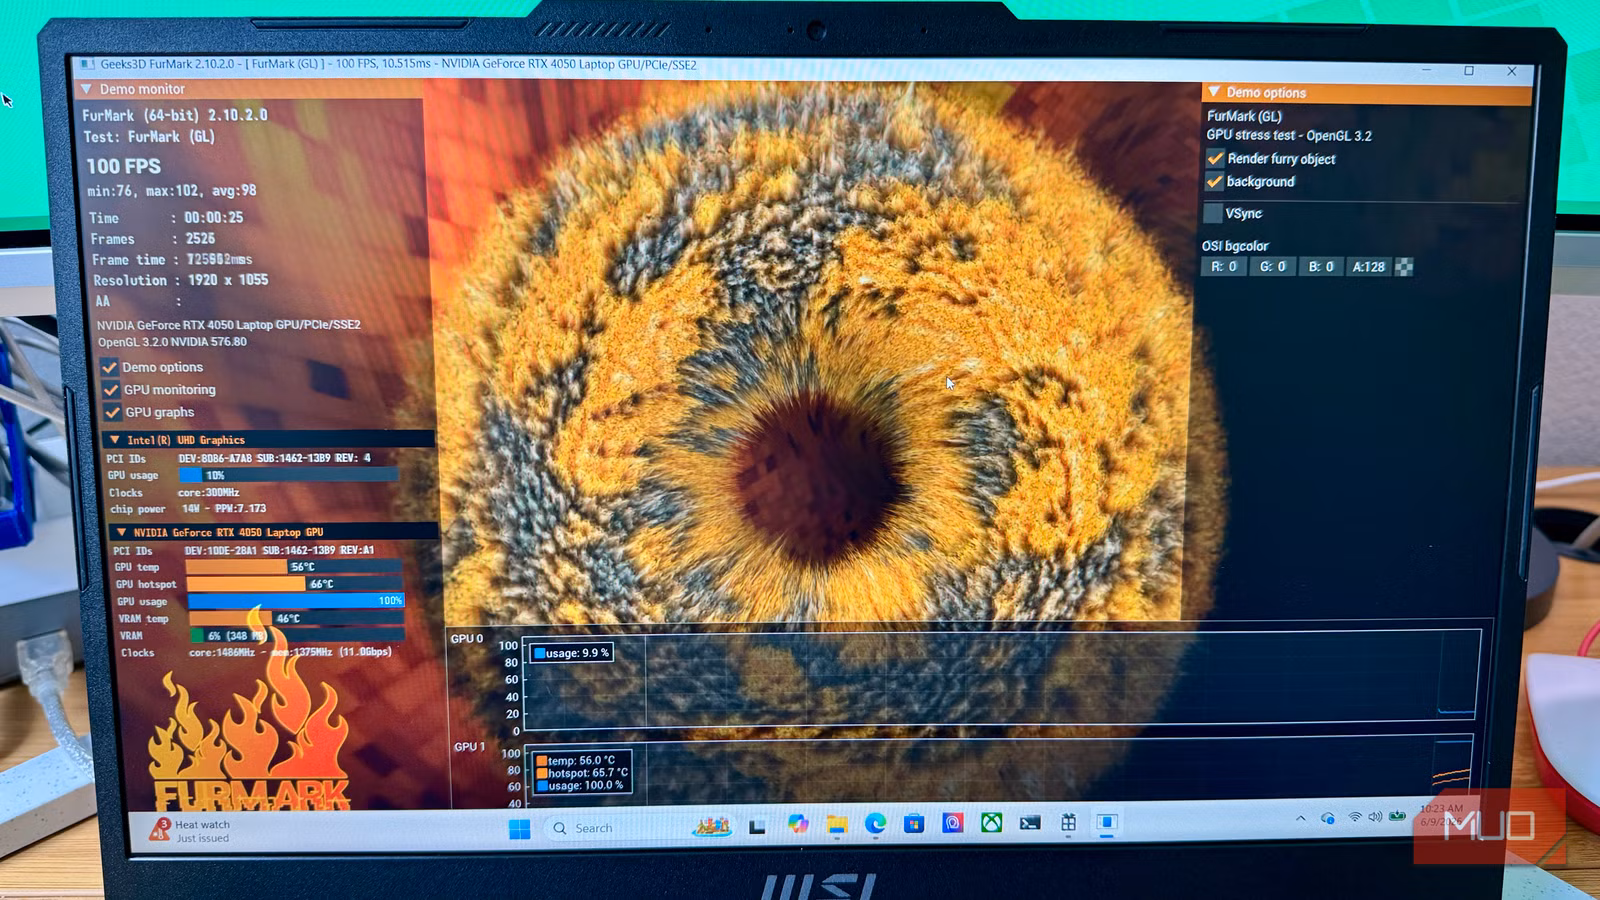Screen dimensions: 1600x900
Task: Open the OSI bgcolor color swatch
Action: pos(1404,267)
